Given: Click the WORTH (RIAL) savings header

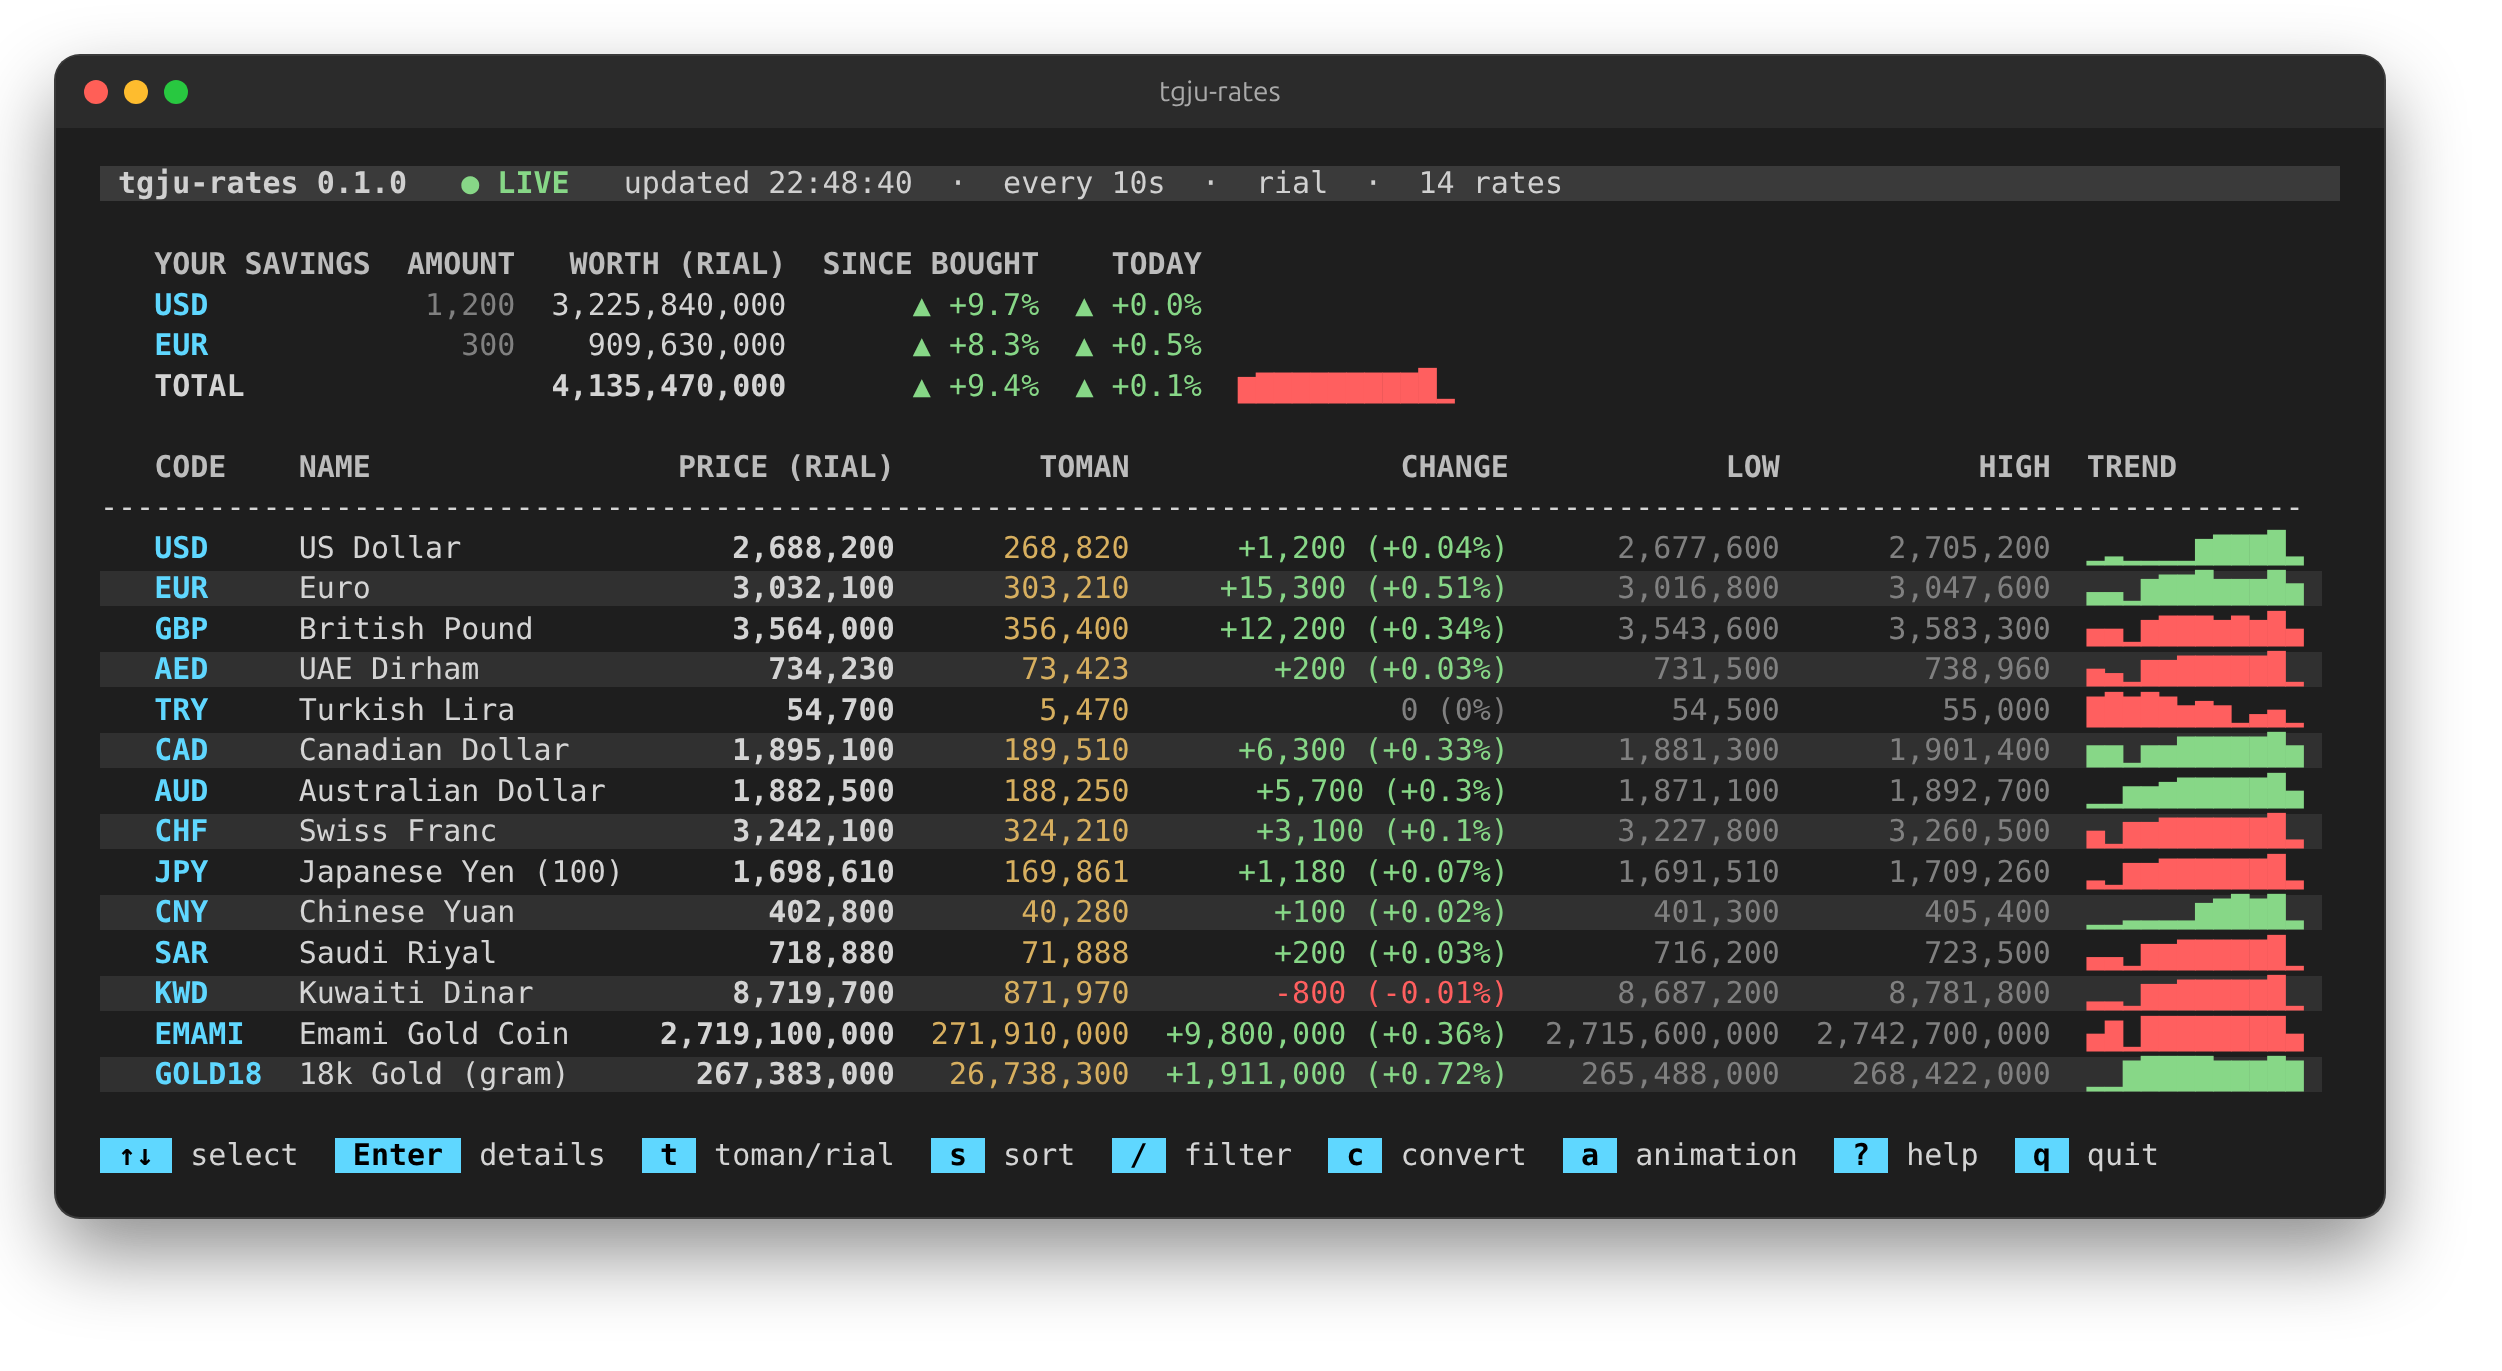Looking at the screenshot, I should 677,264.
